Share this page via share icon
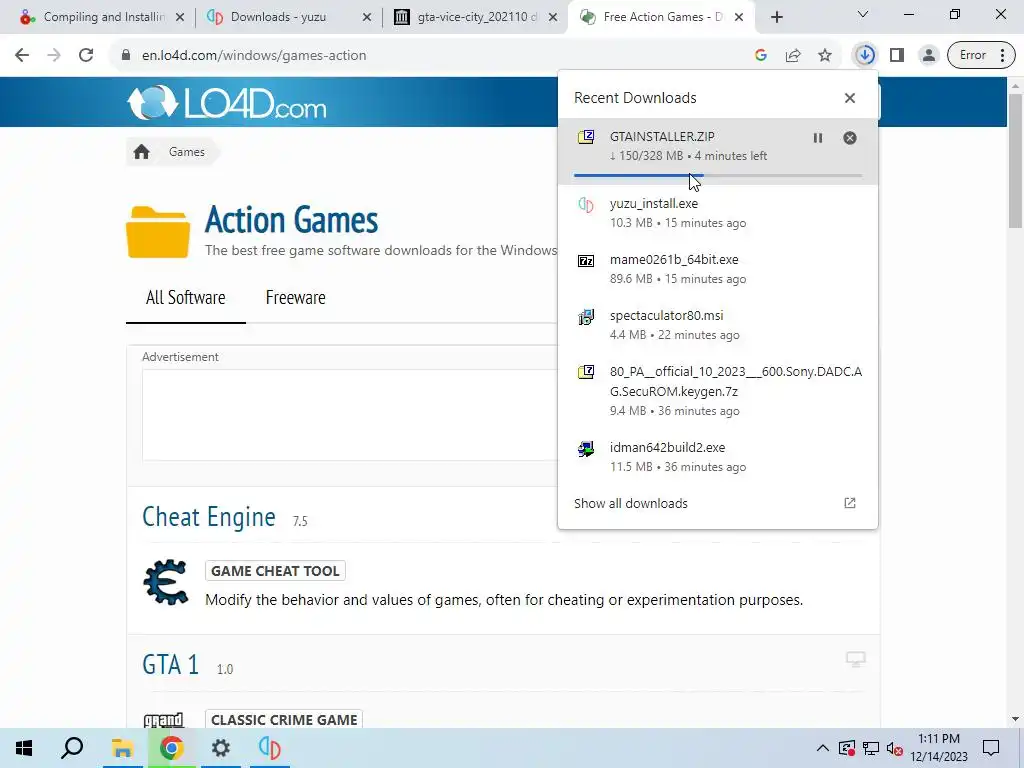The width and height of the screenshot is (1024, 768). click(793, 56)
